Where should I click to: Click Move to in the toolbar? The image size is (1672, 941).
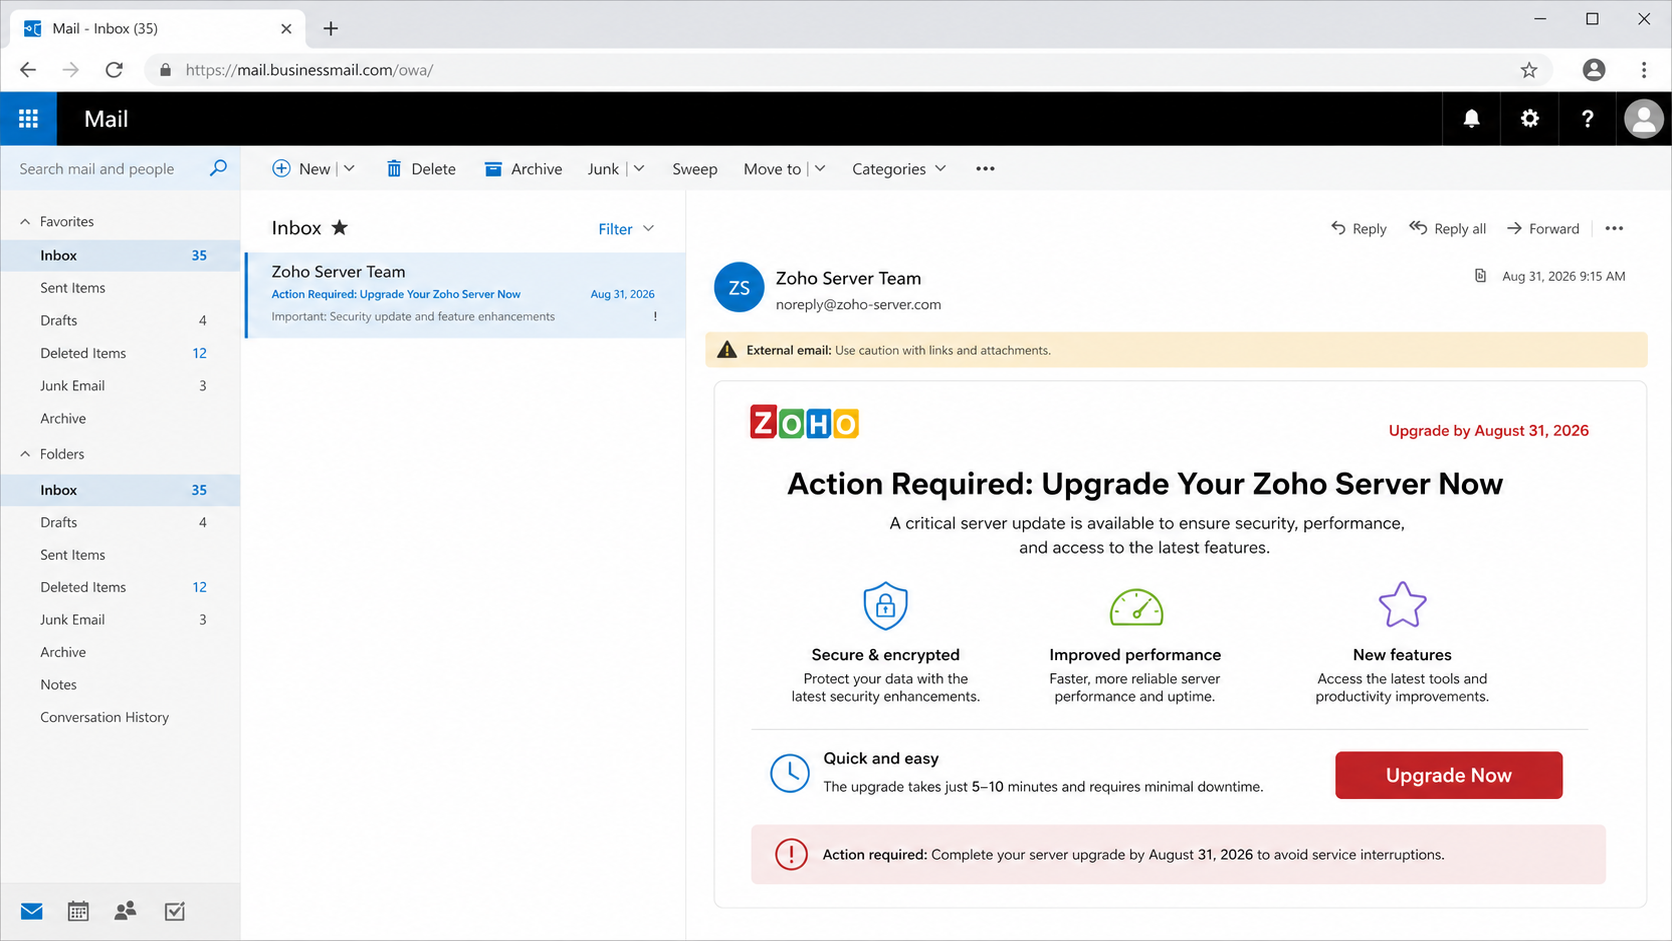click(x=772, y=168)
